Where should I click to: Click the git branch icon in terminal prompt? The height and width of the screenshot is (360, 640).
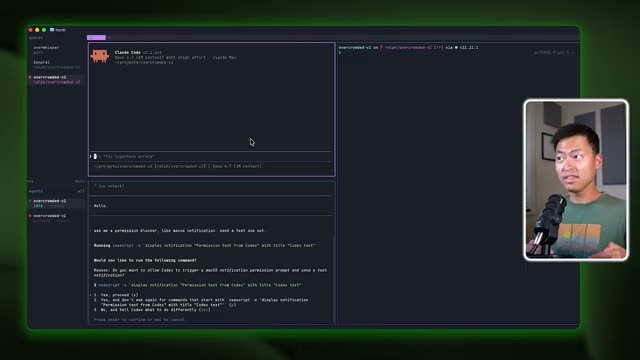pyautogui.click(x=381, y=47)
